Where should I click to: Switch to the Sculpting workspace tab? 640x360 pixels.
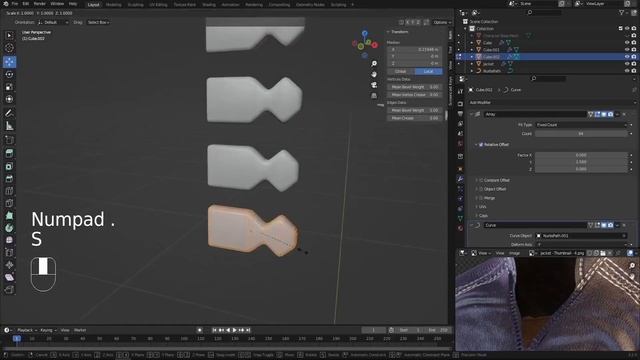[136, 5]
